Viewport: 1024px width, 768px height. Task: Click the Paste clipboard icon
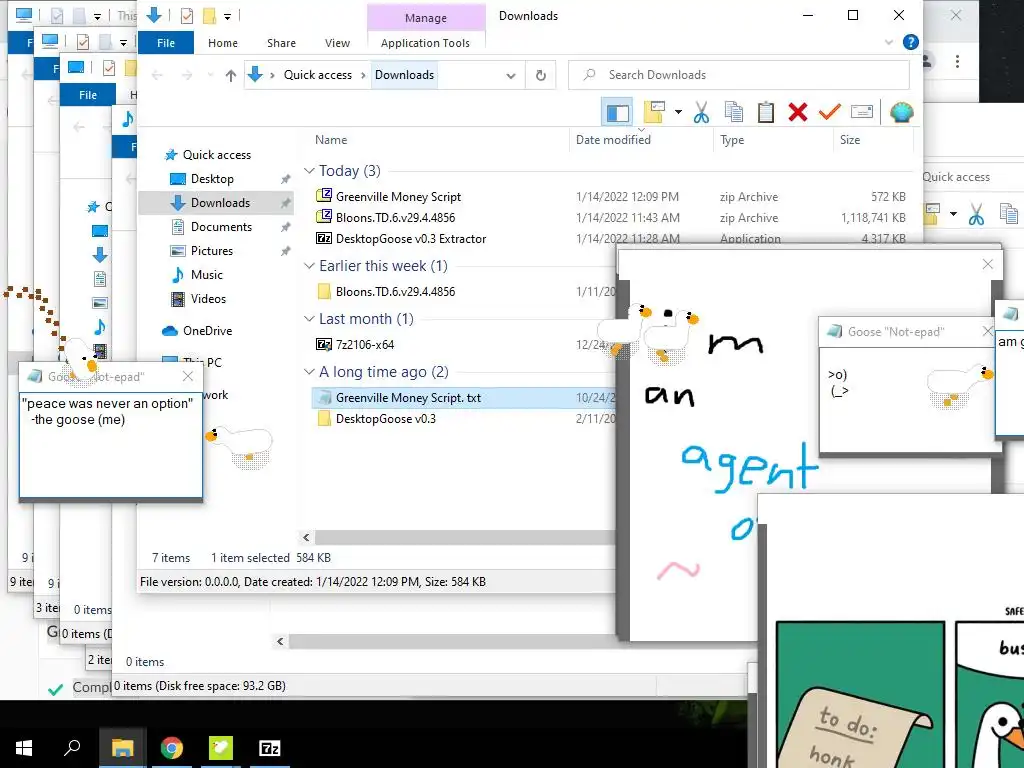(x=765, y=112)
